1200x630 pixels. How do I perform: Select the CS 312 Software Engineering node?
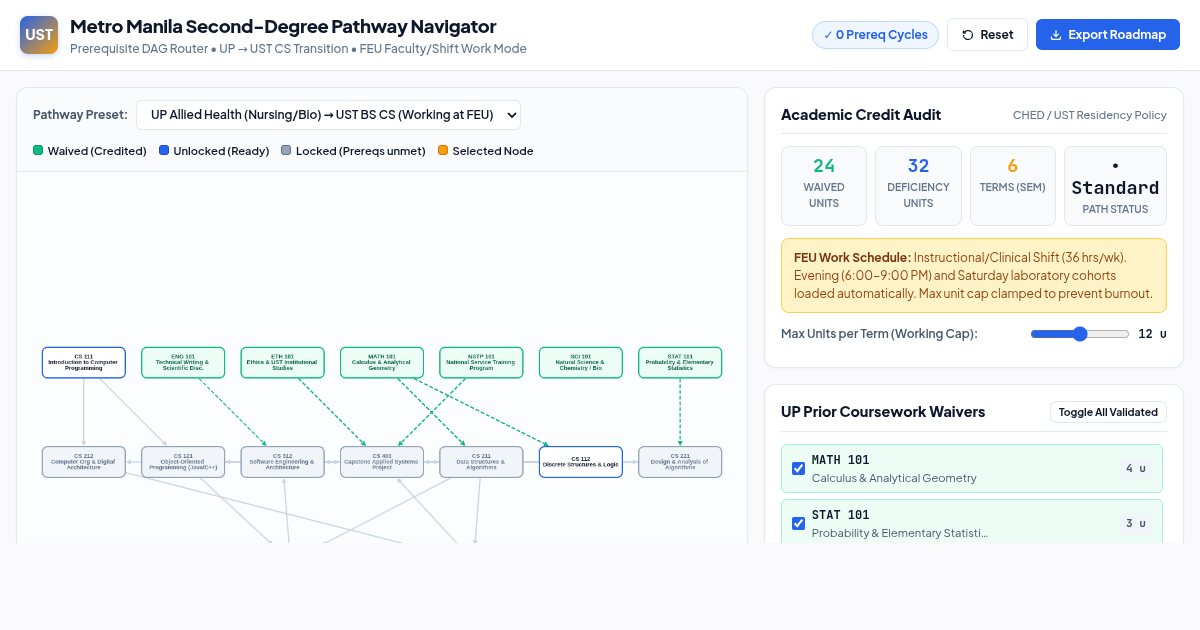click(x=283, y=462)
